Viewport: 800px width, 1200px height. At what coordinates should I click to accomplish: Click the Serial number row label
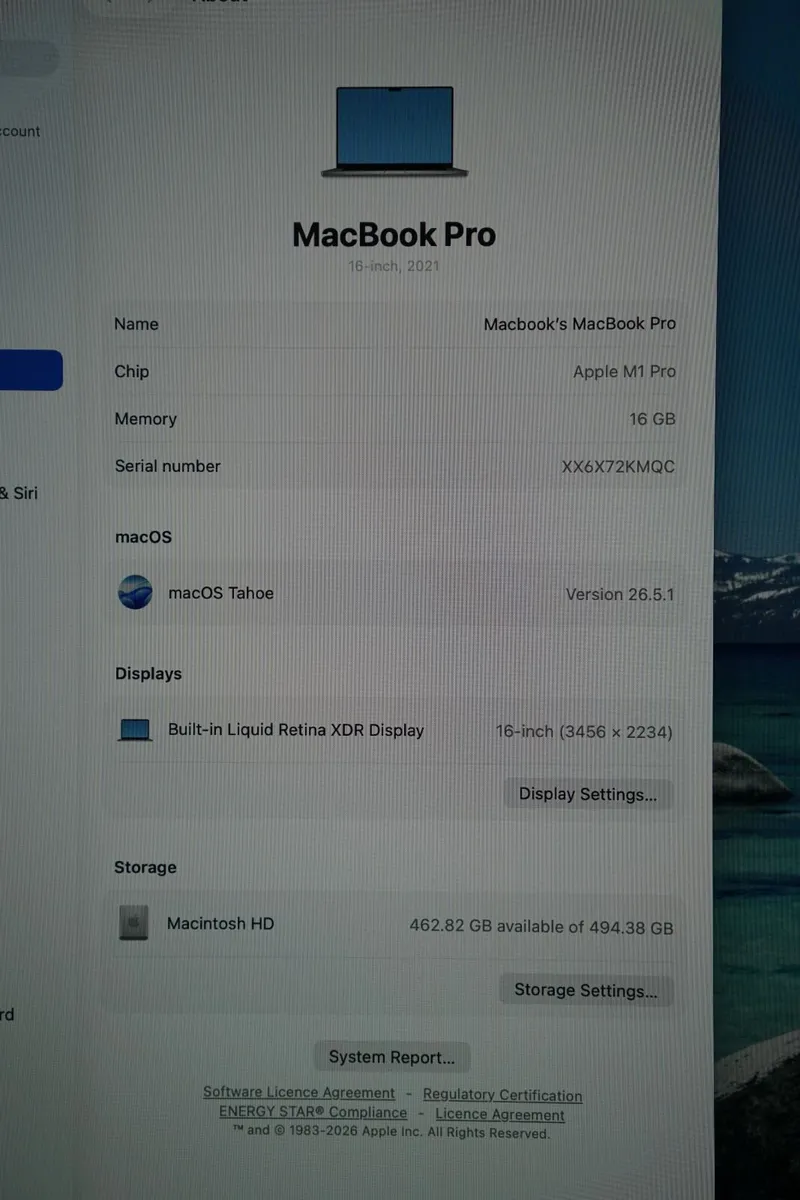pyautogui.click(x=167, y=466)
